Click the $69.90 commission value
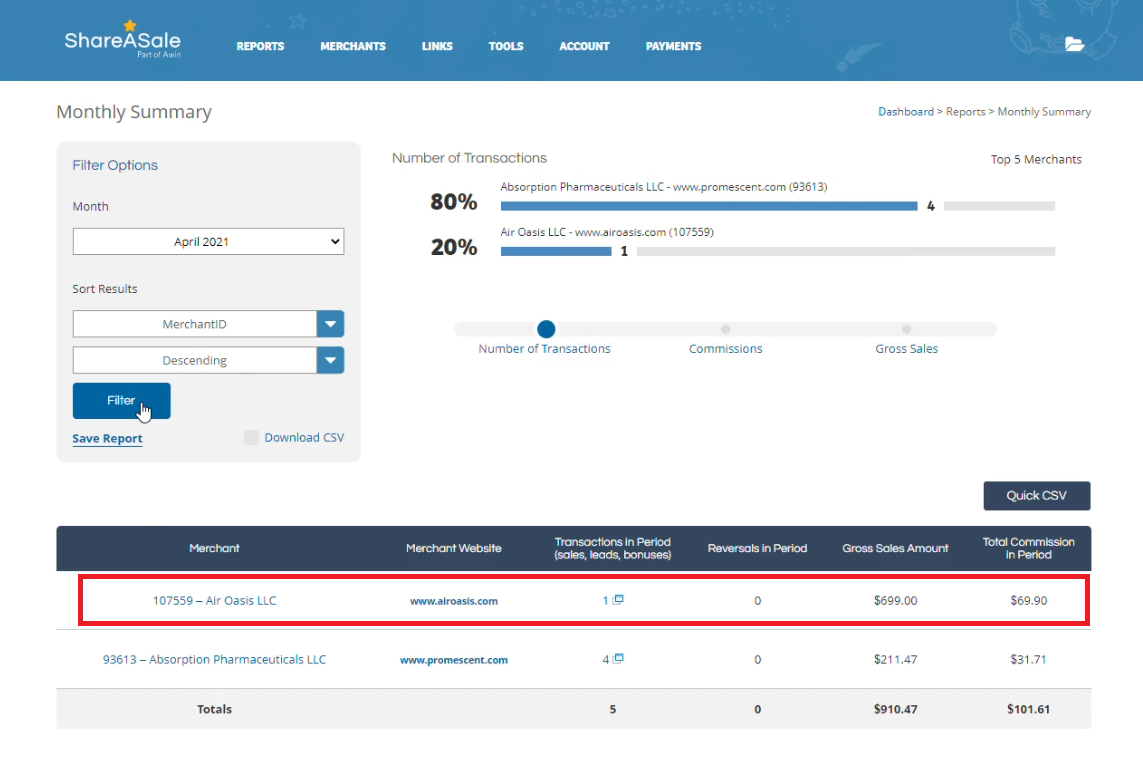1143x763 pixels. [1029, 600]
